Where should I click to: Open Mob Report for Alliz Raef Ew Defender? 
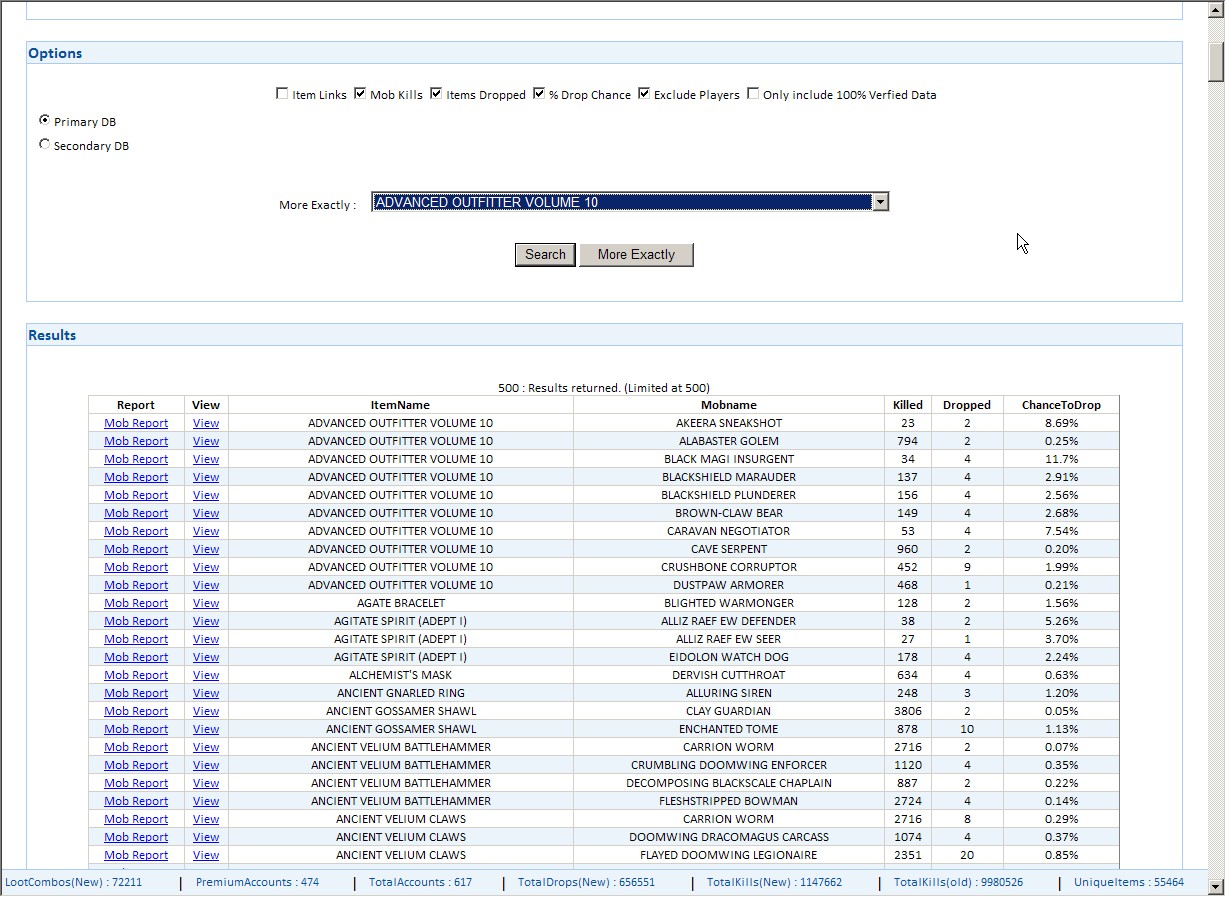click(x=136, y=621)
